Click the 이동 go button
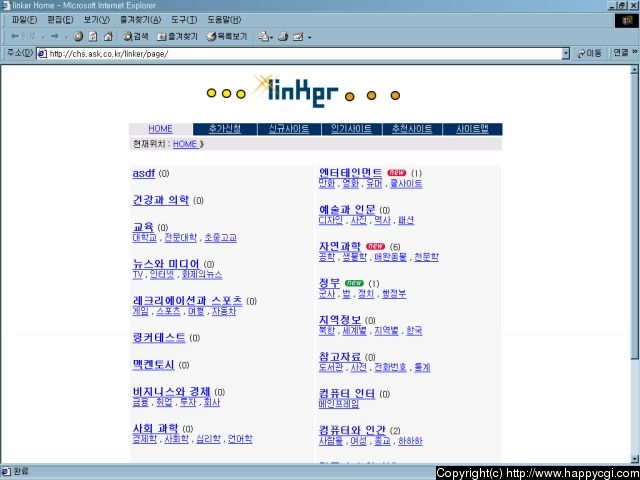Viewport: 640px width, 480px height. pos(589,53)
